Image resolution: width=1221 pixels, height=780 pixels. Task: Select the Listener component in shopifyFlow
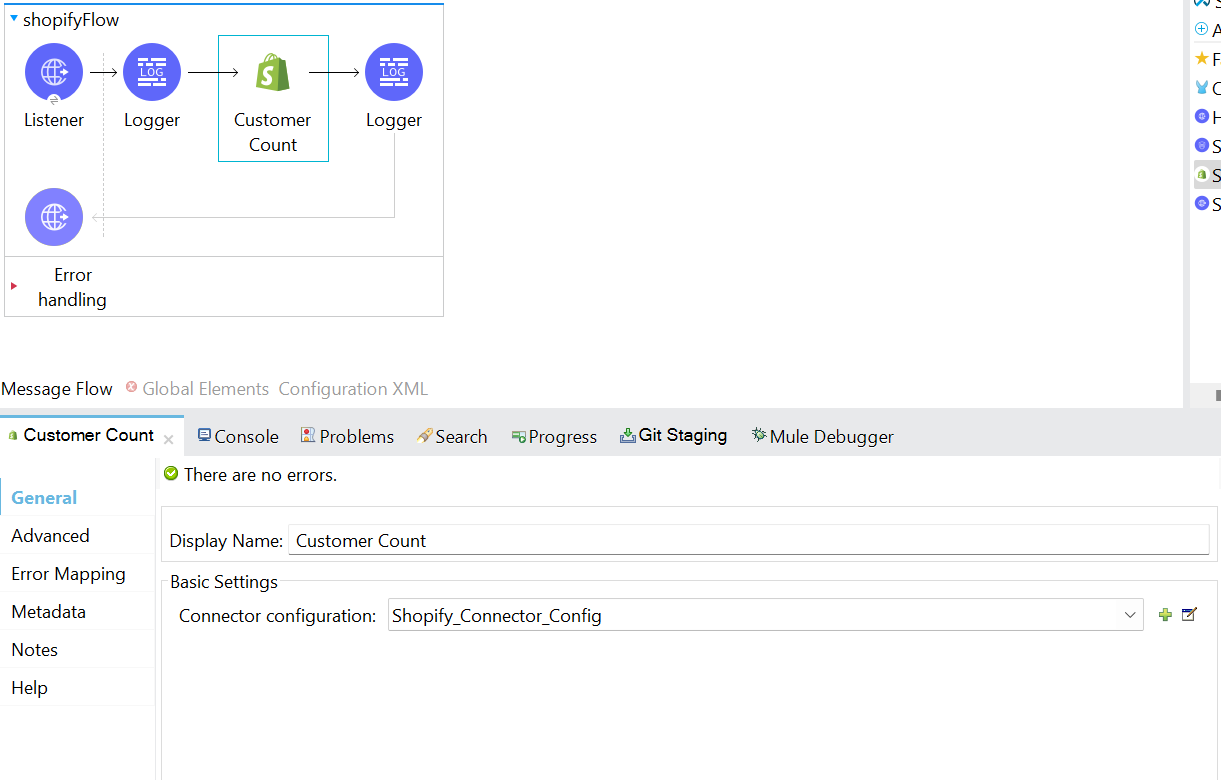tap(54, 72)
